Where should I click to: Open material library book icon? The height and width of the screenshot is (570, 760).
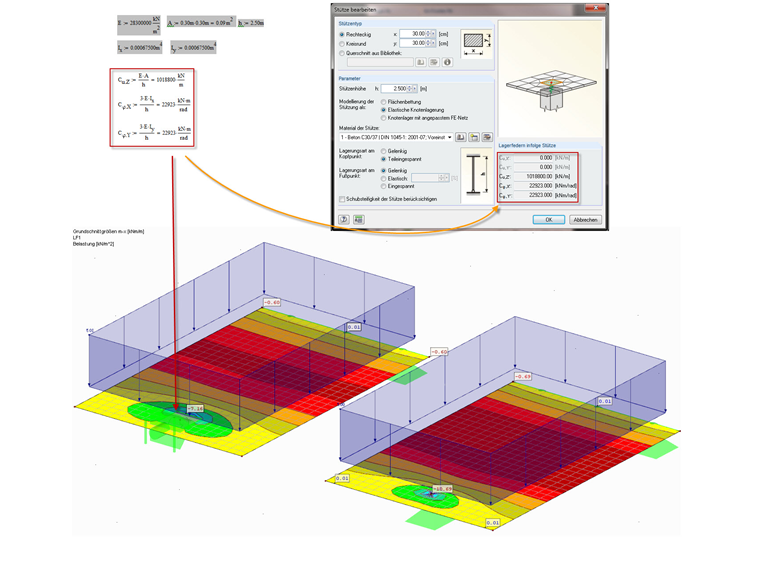coord(460,137)
